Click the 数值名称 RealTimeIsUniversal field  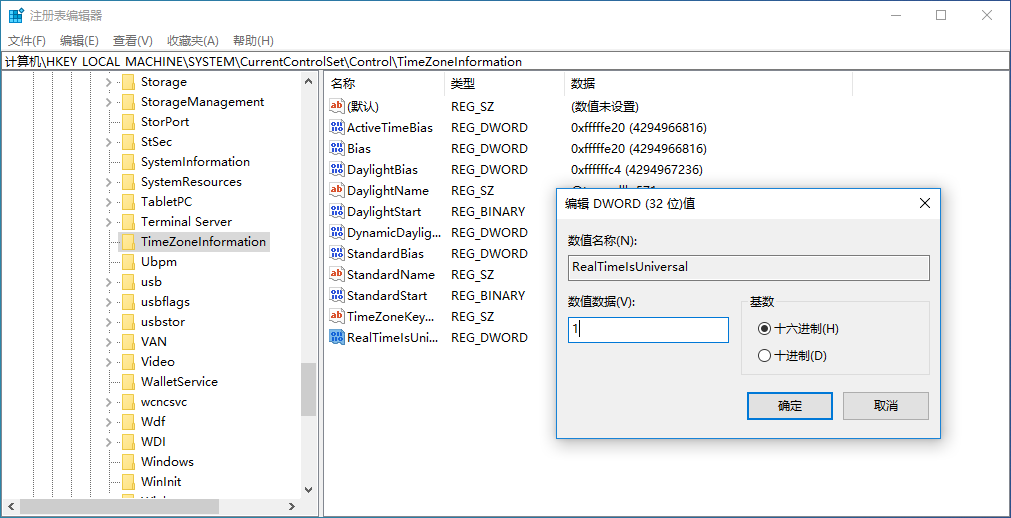point(749,268)
